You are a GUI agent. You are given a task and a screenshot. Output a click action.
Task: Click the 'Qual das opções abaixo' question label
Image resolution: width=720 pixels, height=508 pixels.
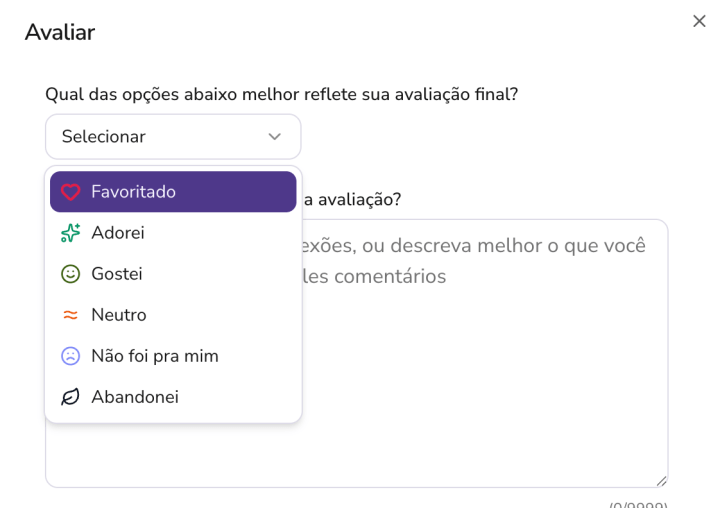click(281, 94)
